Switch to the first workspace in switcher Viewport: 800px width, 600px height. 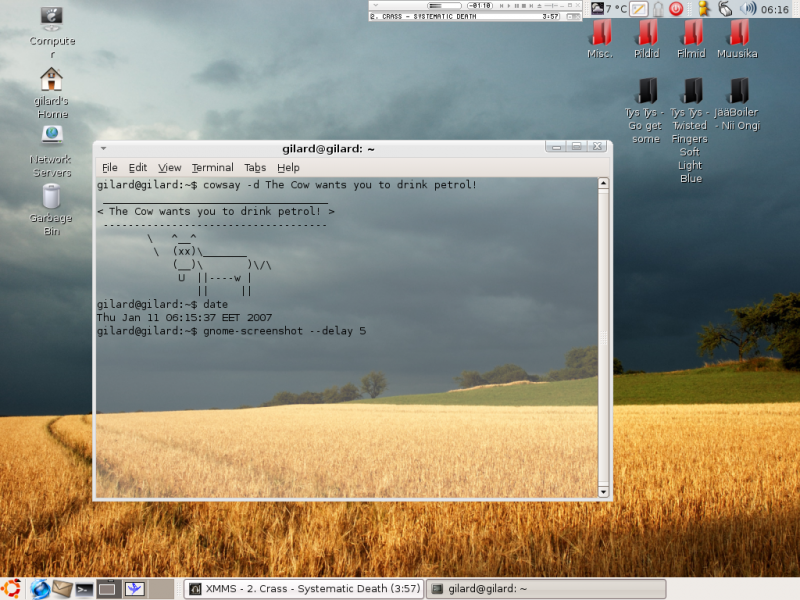pyautogui.click(x=108, y=589)
